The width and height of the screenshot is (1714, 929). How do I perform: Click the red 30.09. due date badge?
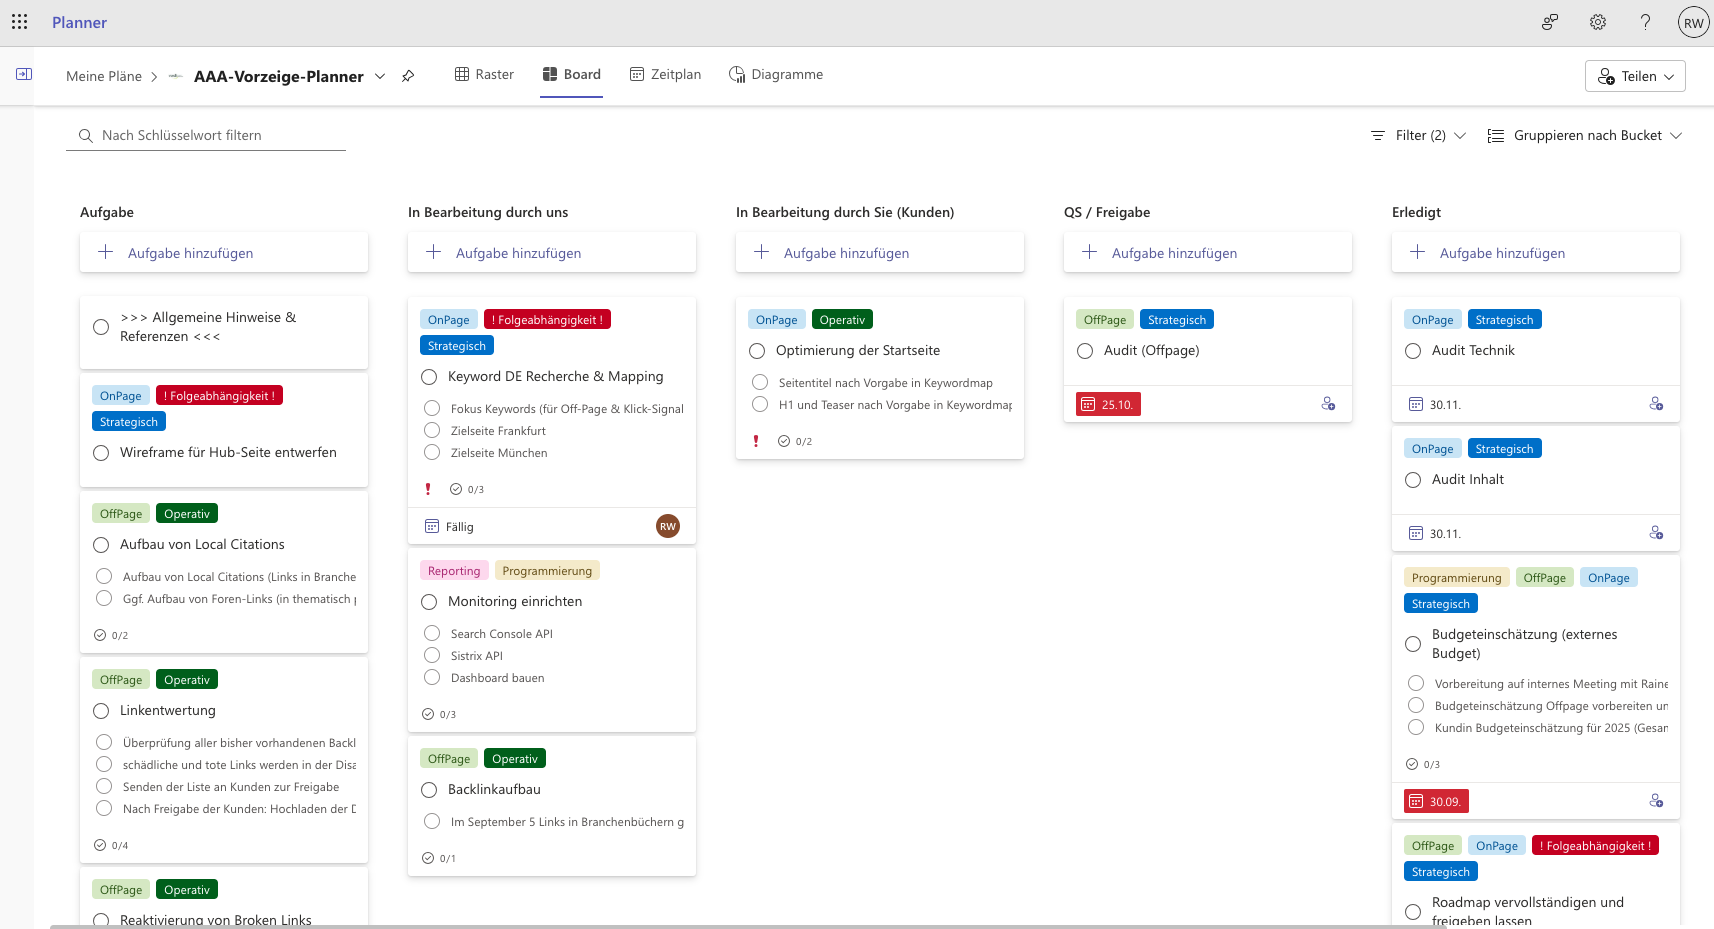point(1436,801)
